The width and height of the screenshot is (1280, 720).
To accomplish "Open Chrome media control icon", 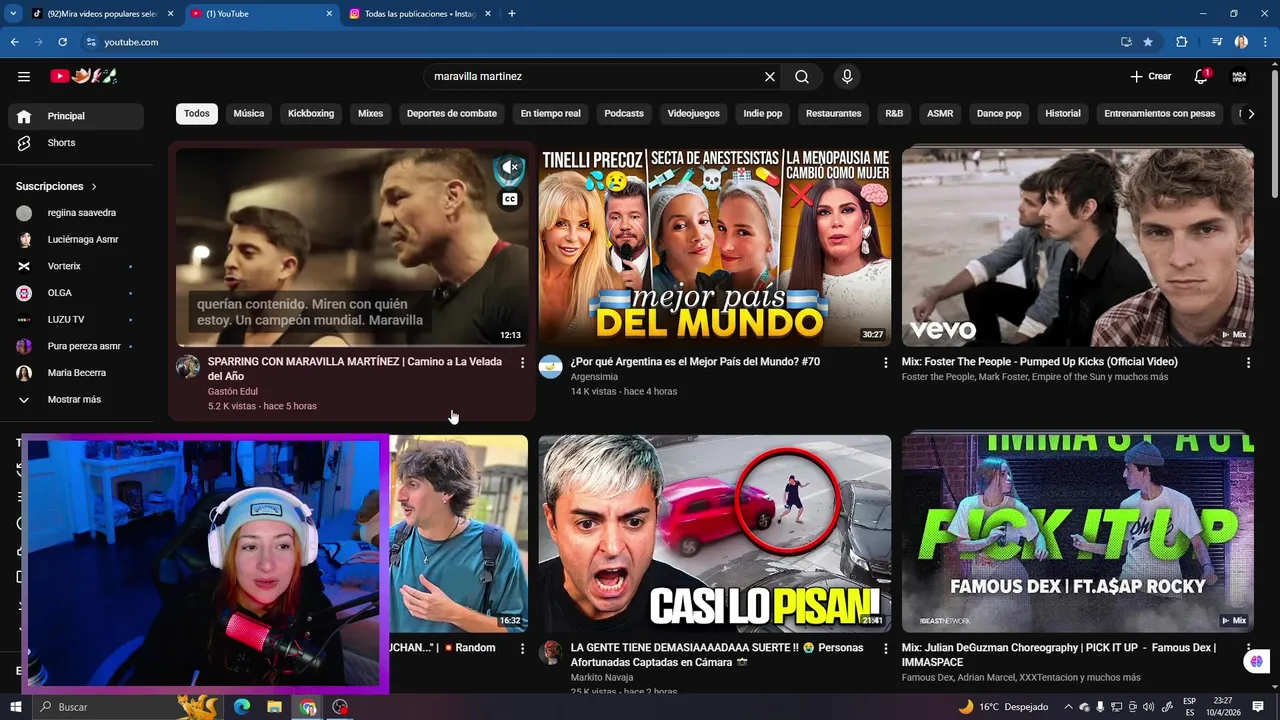I will pos(1216,42).
